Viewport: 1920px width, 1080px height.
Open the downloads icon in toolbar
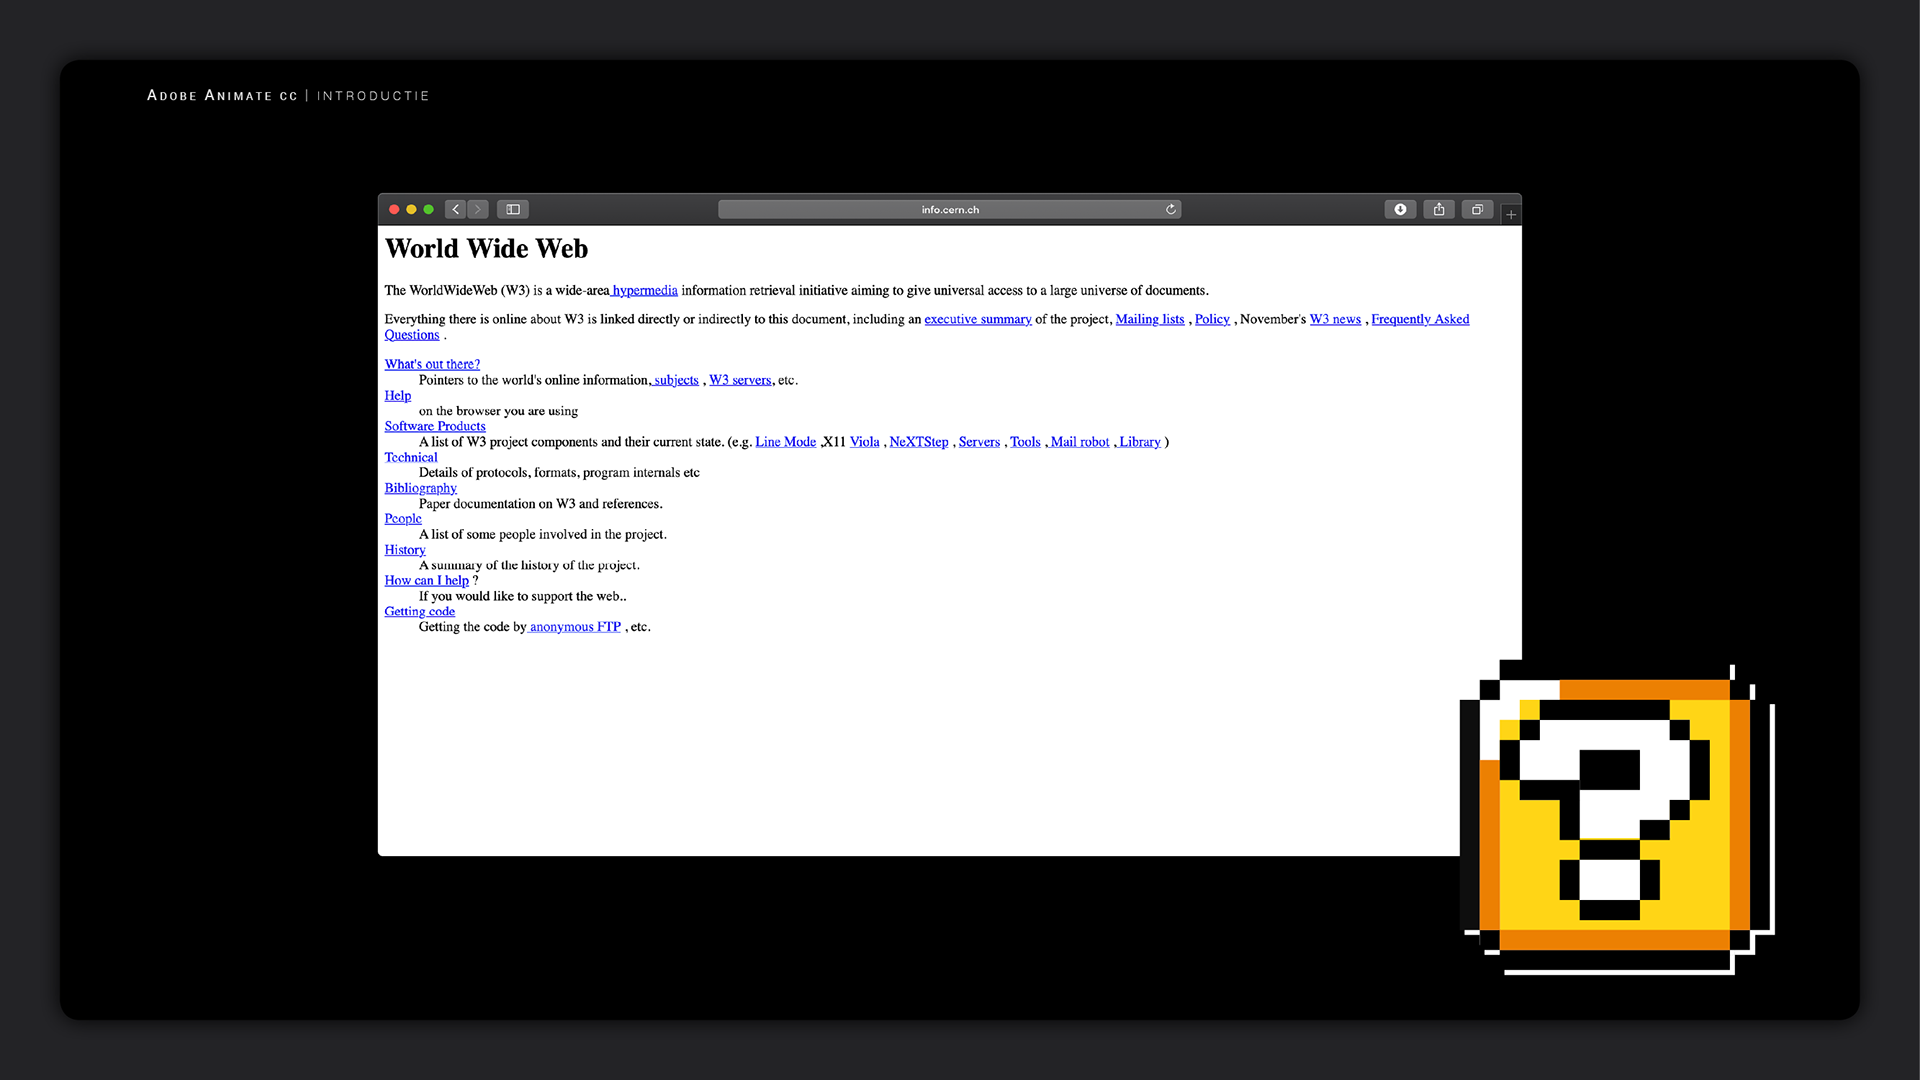pos(1400,209)
